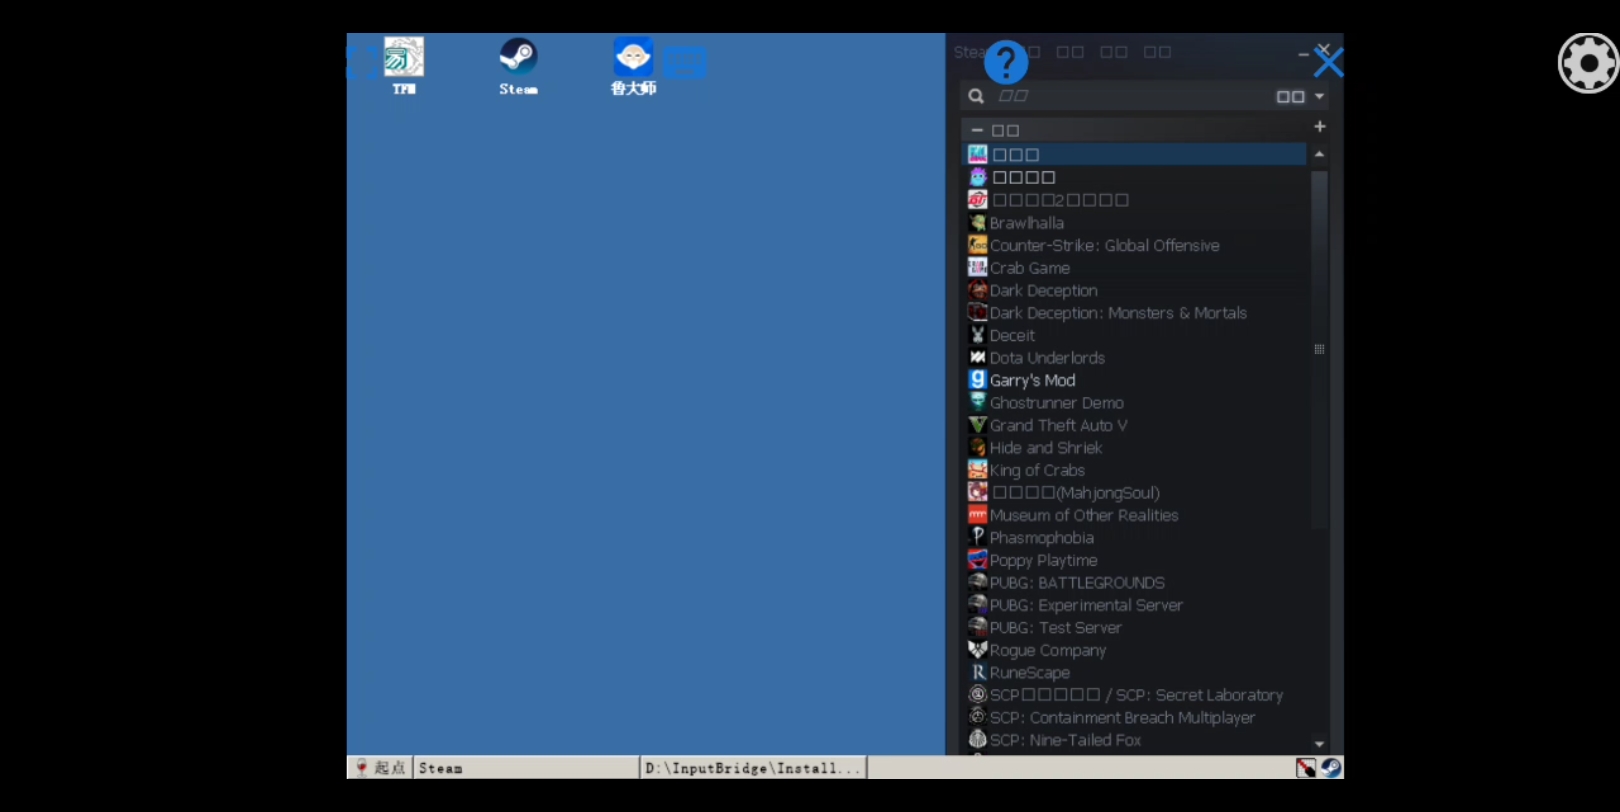Select the MahjongSoul entry
The width and height of the screenshot is (1620, 812).
(1134, 493)
